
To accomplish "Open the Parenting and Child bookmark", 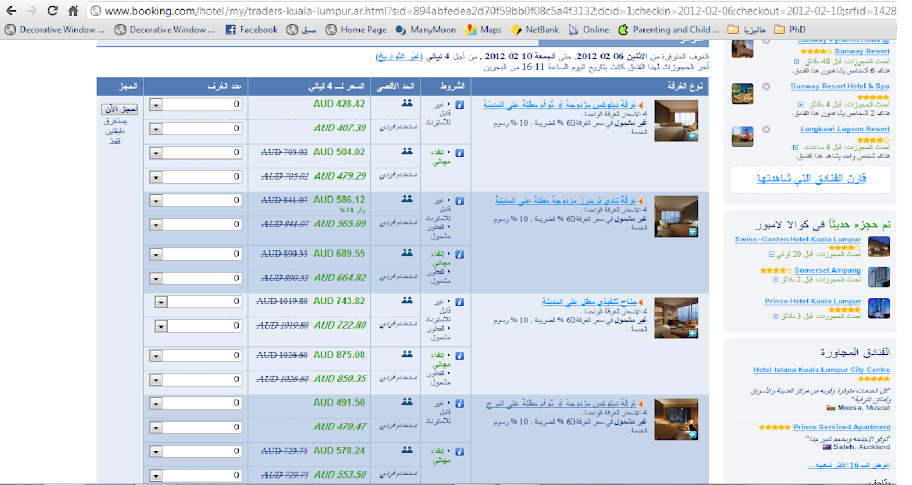I will tap(669, 29).
